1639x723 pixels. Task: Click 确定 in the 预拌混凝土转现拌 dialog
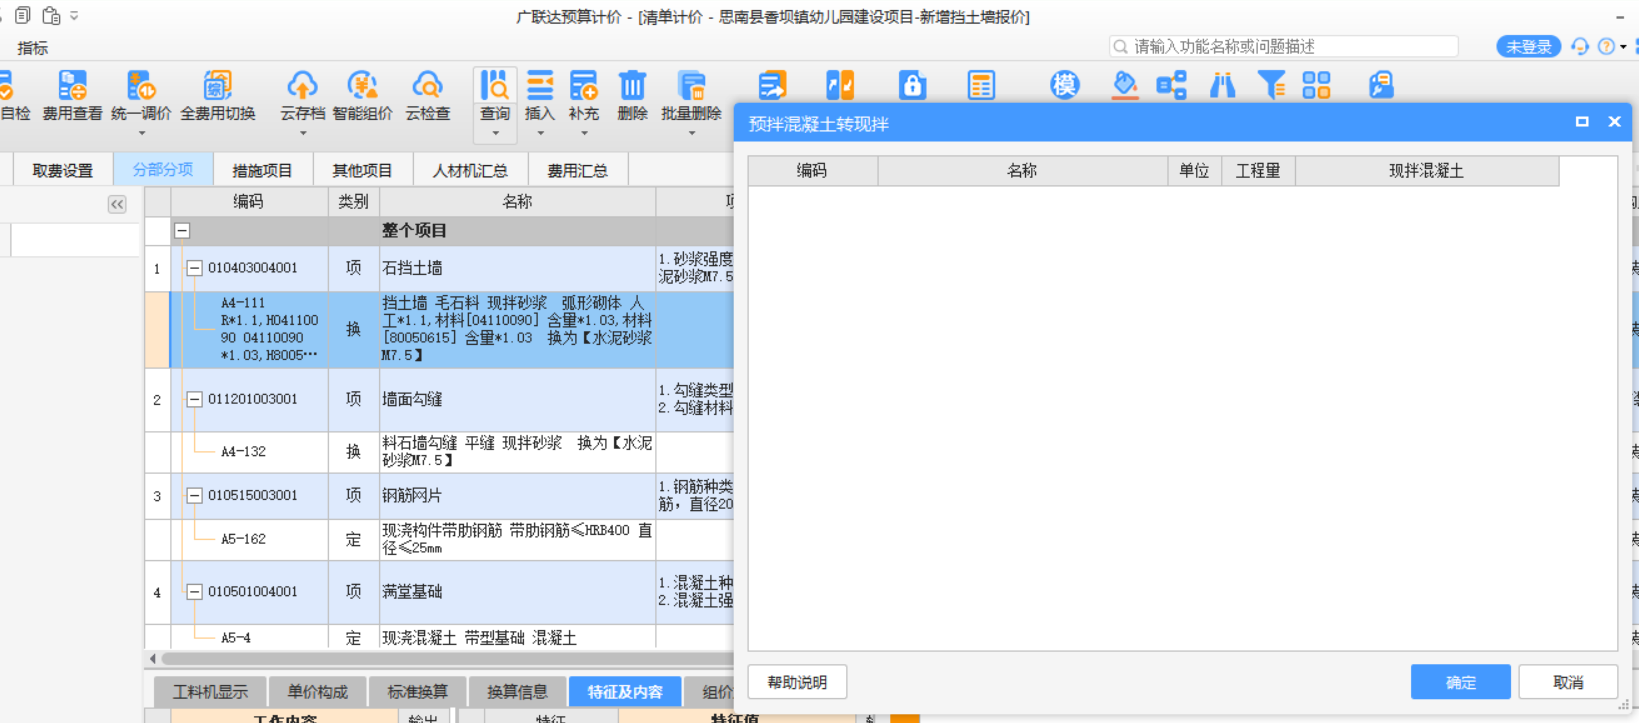1461,682
